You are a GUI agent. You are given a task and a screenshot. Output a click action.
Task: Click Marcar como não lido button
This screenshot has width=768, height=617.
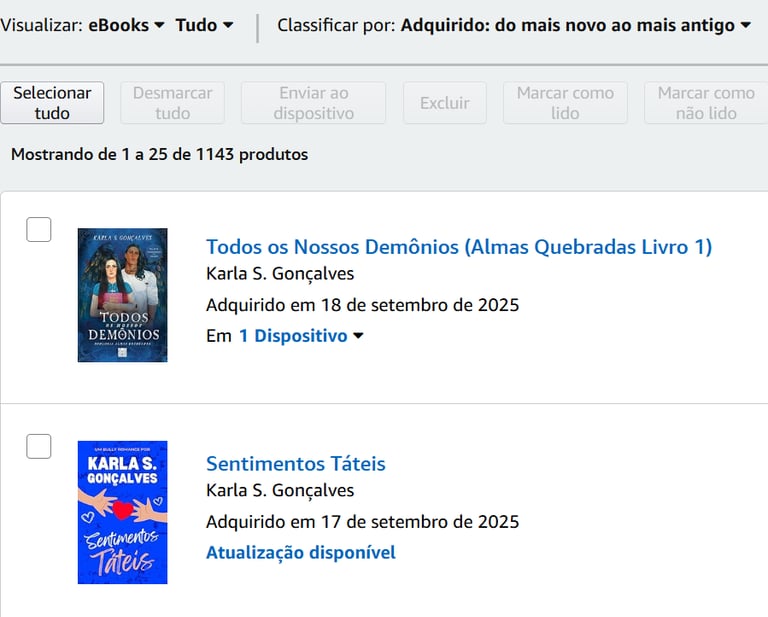706,103
